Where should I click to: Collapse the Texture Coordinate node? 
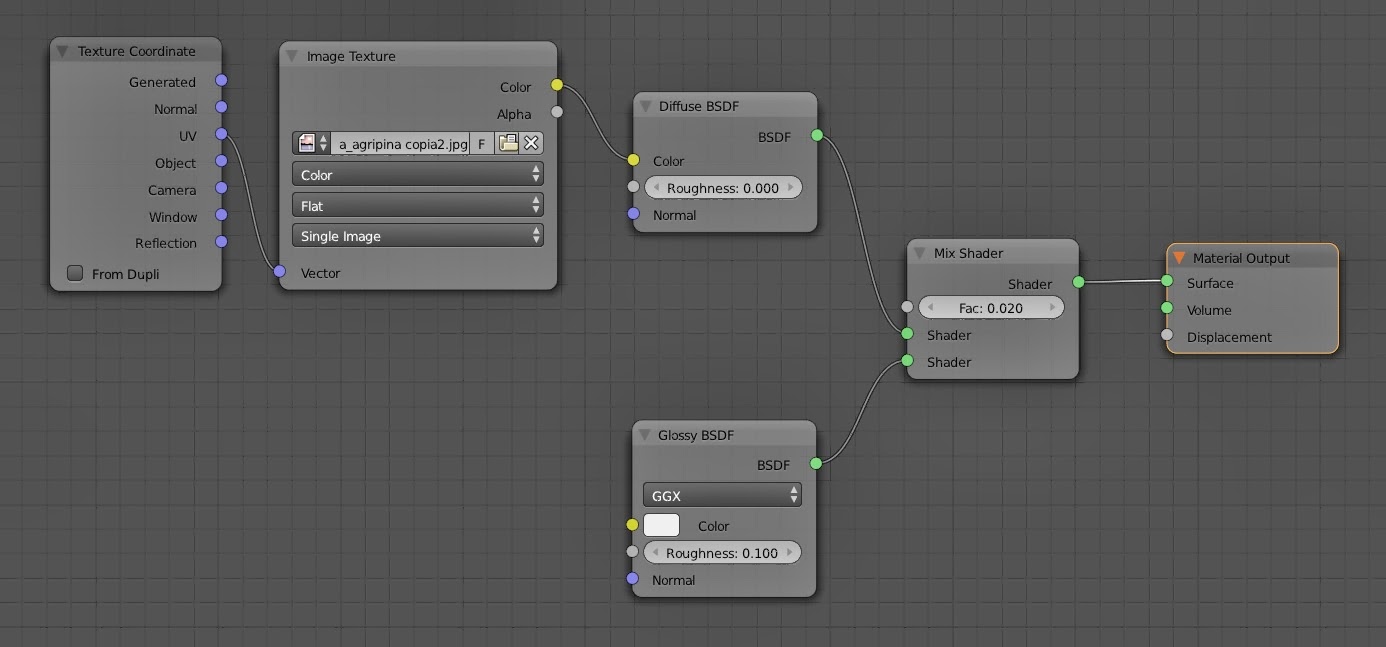63,51
